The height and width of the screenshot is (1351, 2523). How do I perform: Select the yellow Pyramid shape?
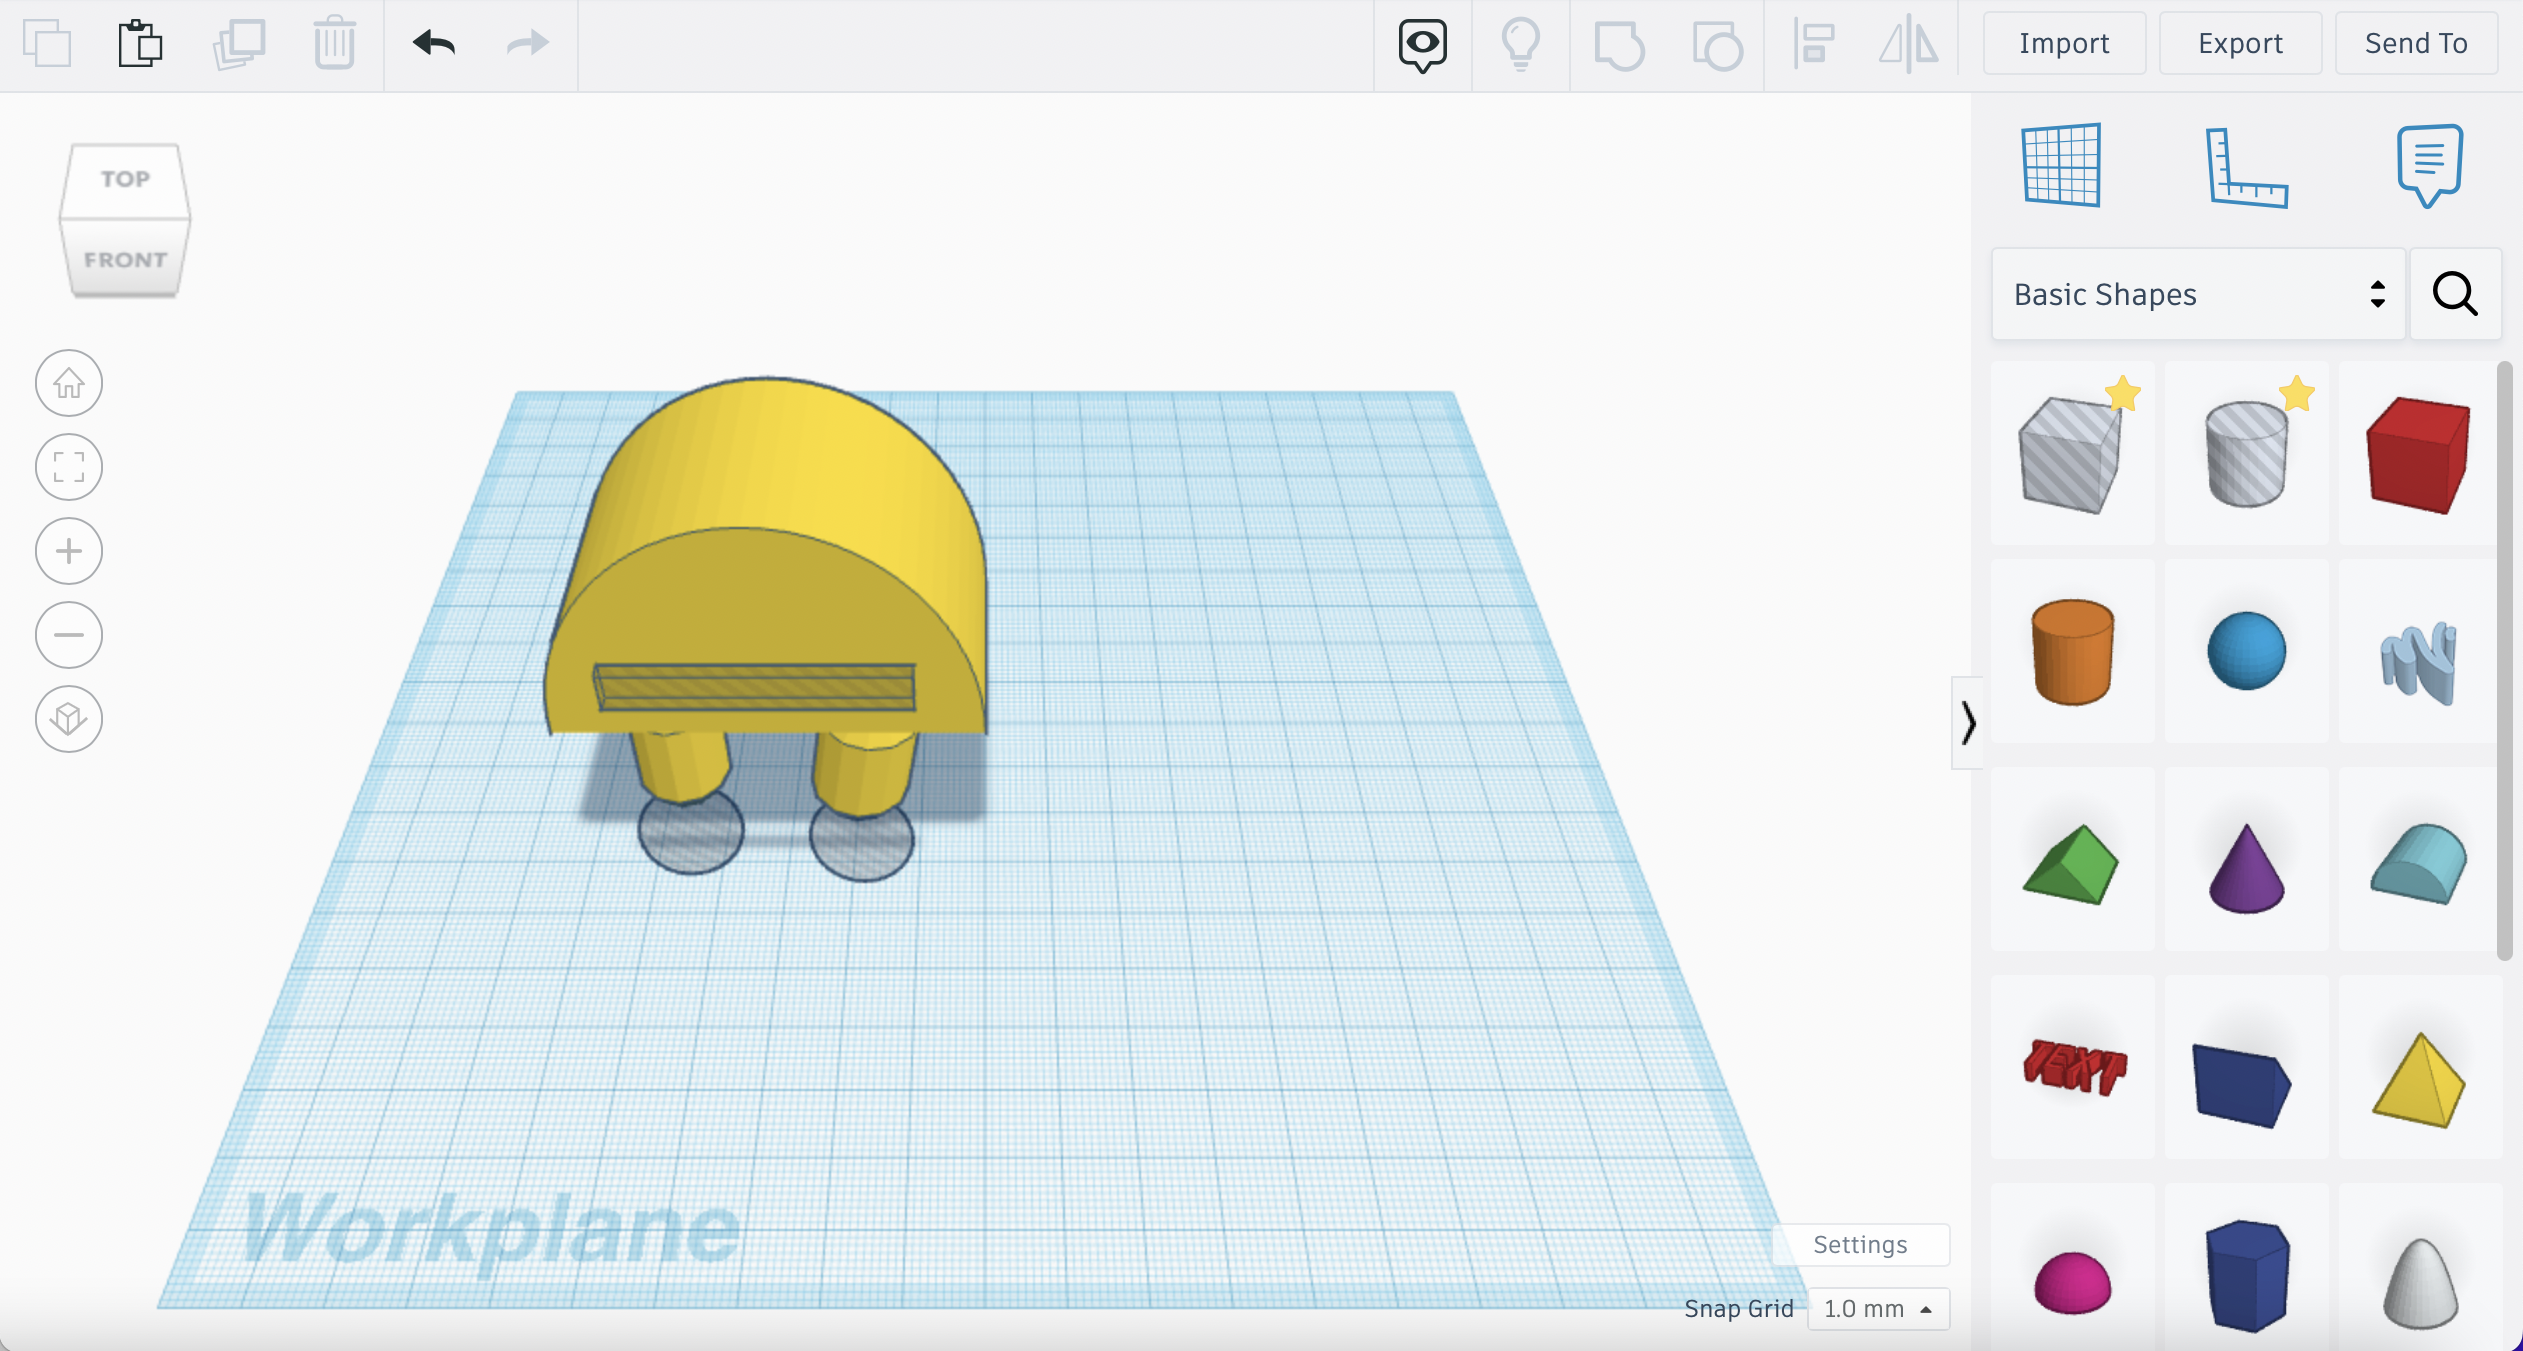tap(2418, 1080)
